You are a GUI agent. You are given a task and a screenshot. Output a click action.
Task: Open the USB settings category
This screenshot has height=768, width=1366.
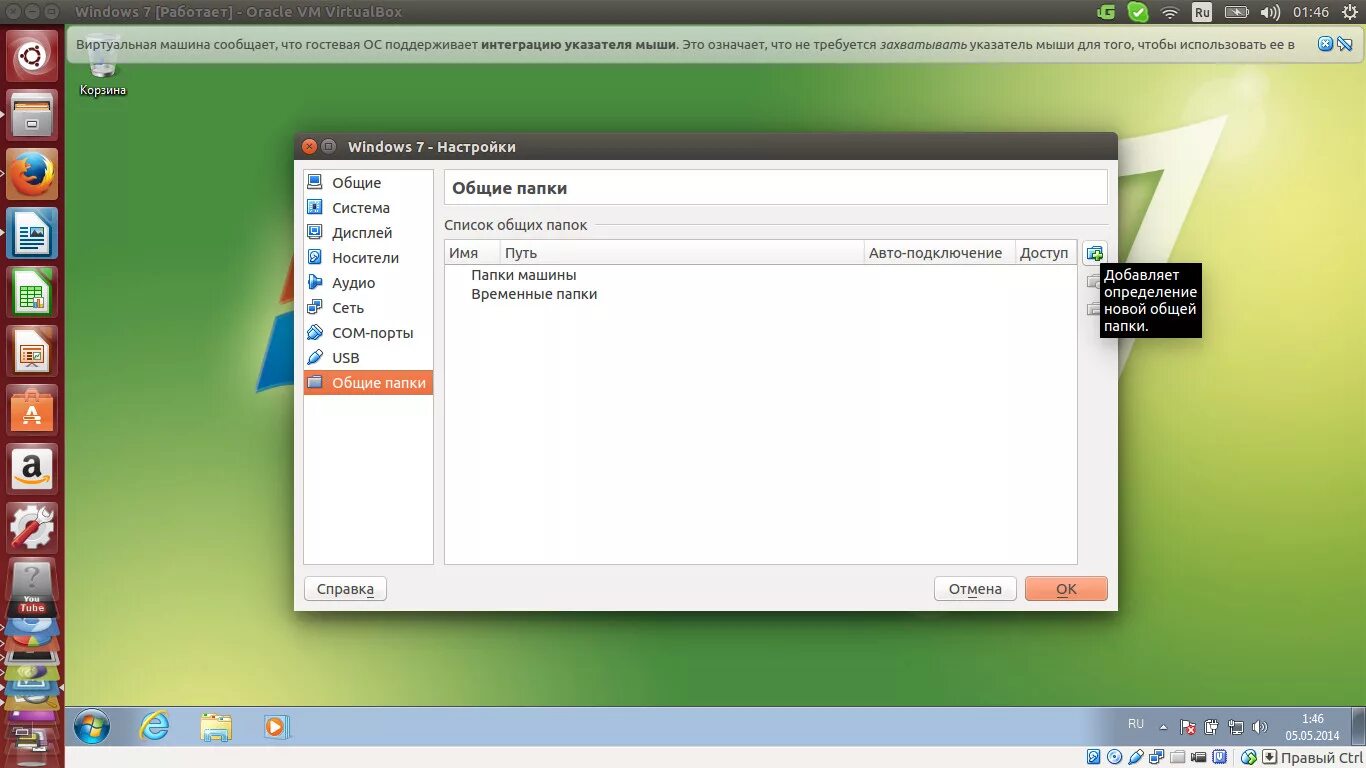(368, 358)
